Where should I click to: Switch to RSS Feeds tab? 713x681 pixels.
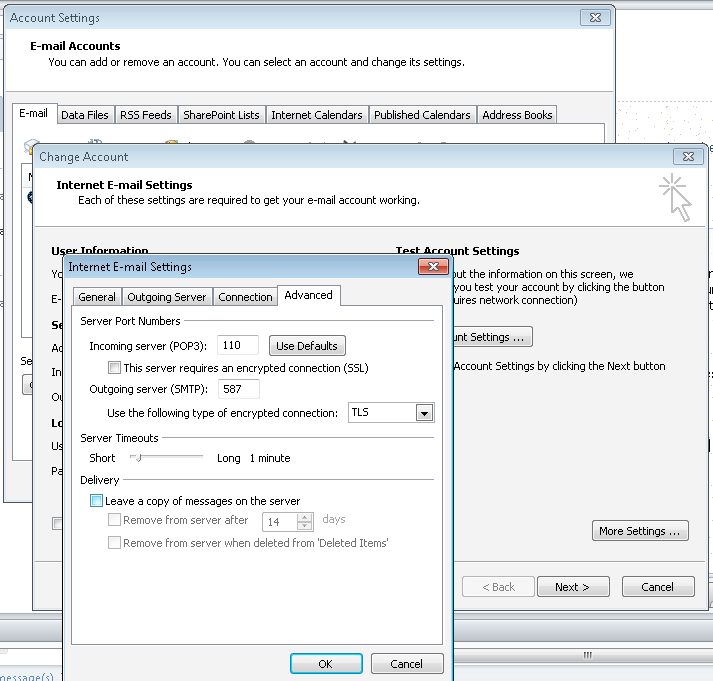(146, 115)
